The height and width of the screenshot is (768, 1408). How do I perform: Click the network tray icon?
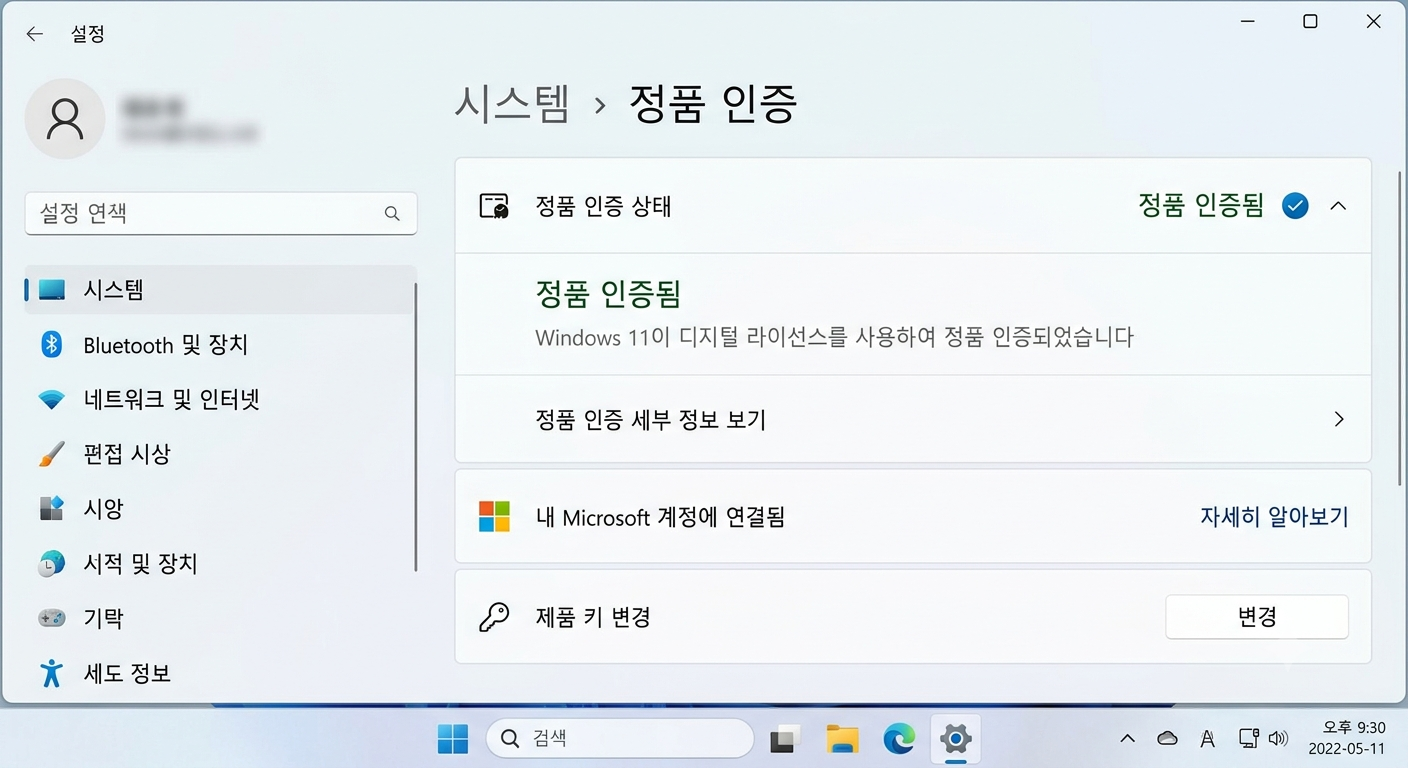(x=1248, y=739)
